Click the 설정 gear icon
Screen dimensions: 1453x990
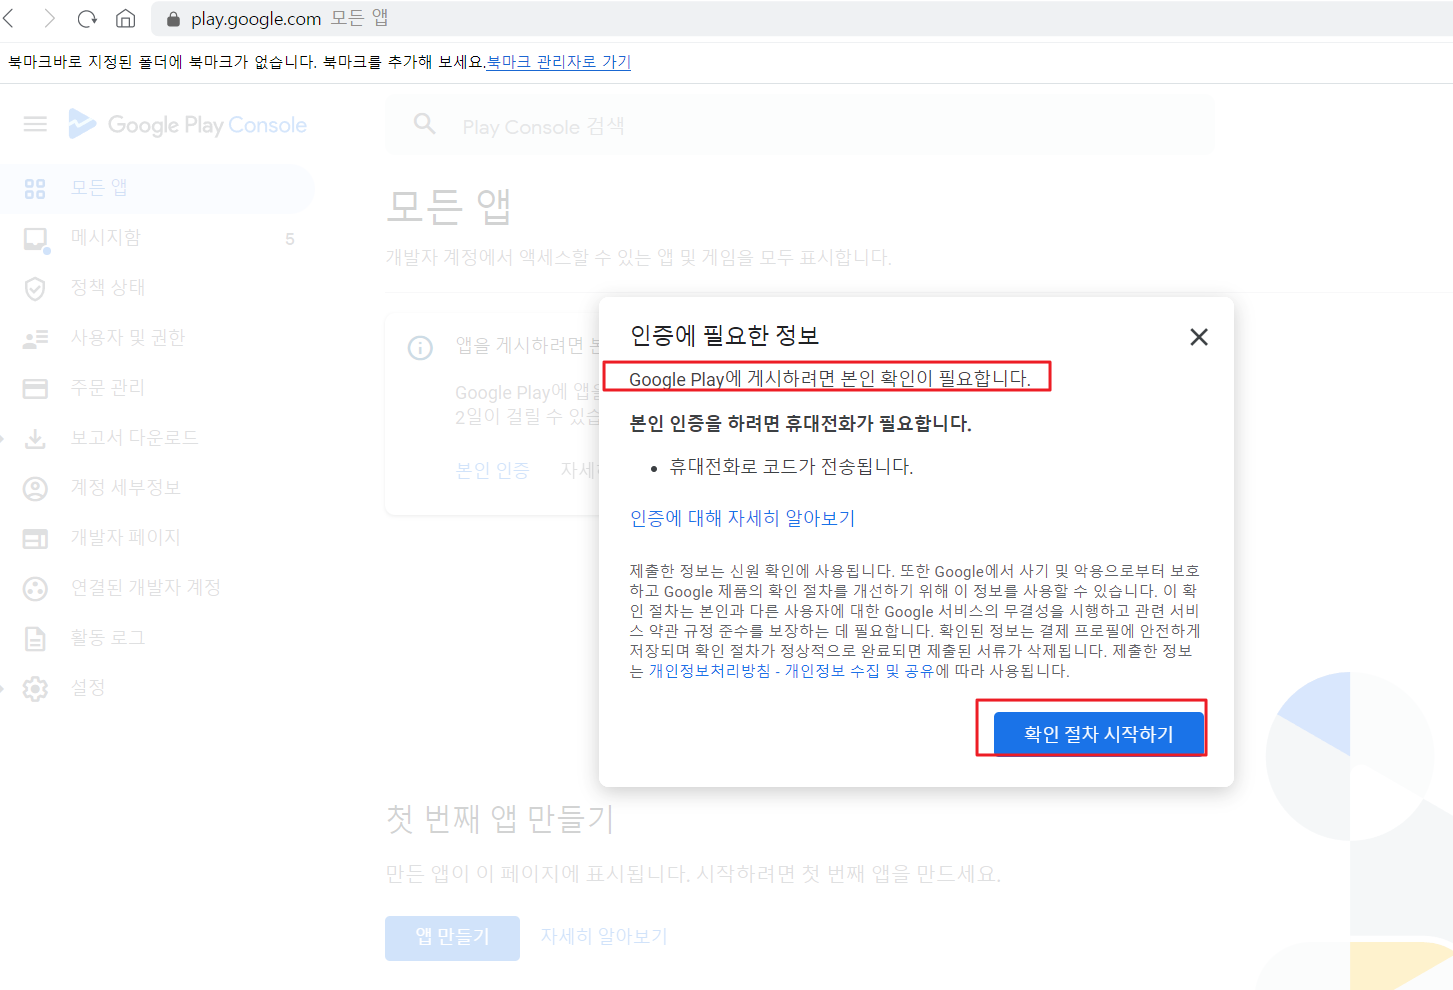coord(35,688)
